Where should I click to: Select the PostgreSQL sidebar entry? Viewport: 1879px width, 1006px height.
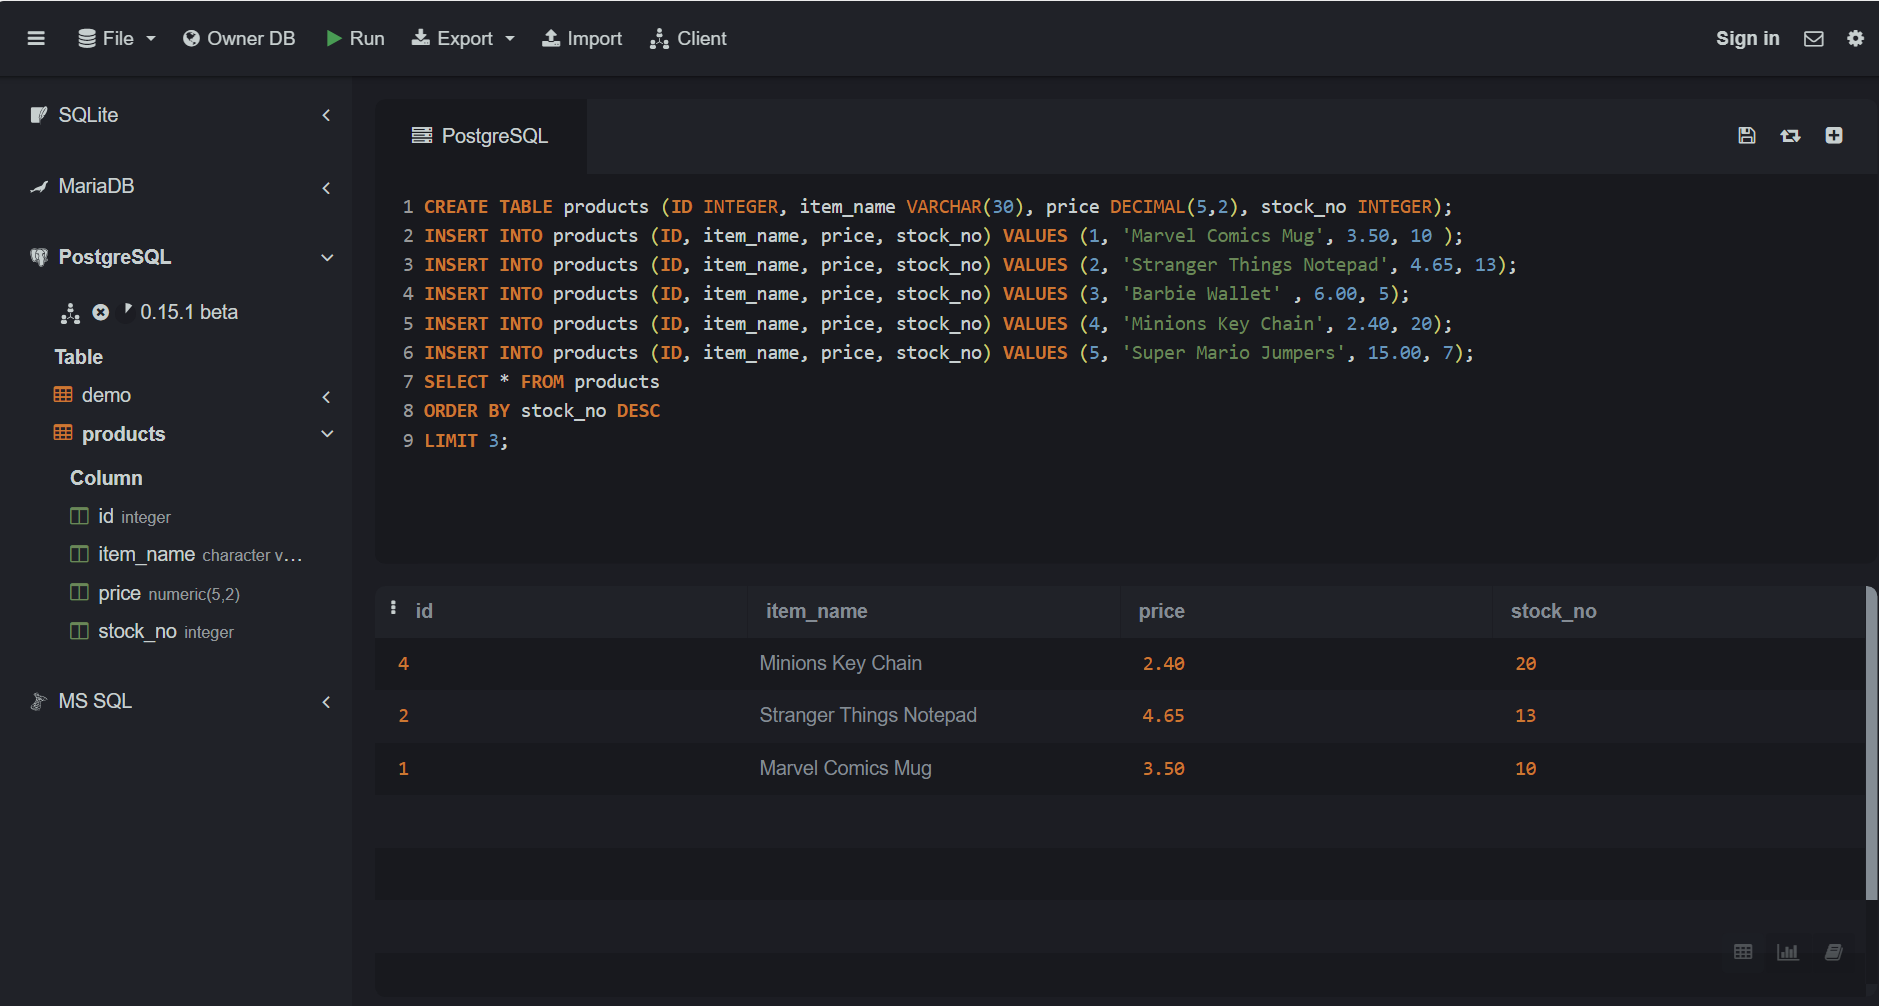(114, 257)
